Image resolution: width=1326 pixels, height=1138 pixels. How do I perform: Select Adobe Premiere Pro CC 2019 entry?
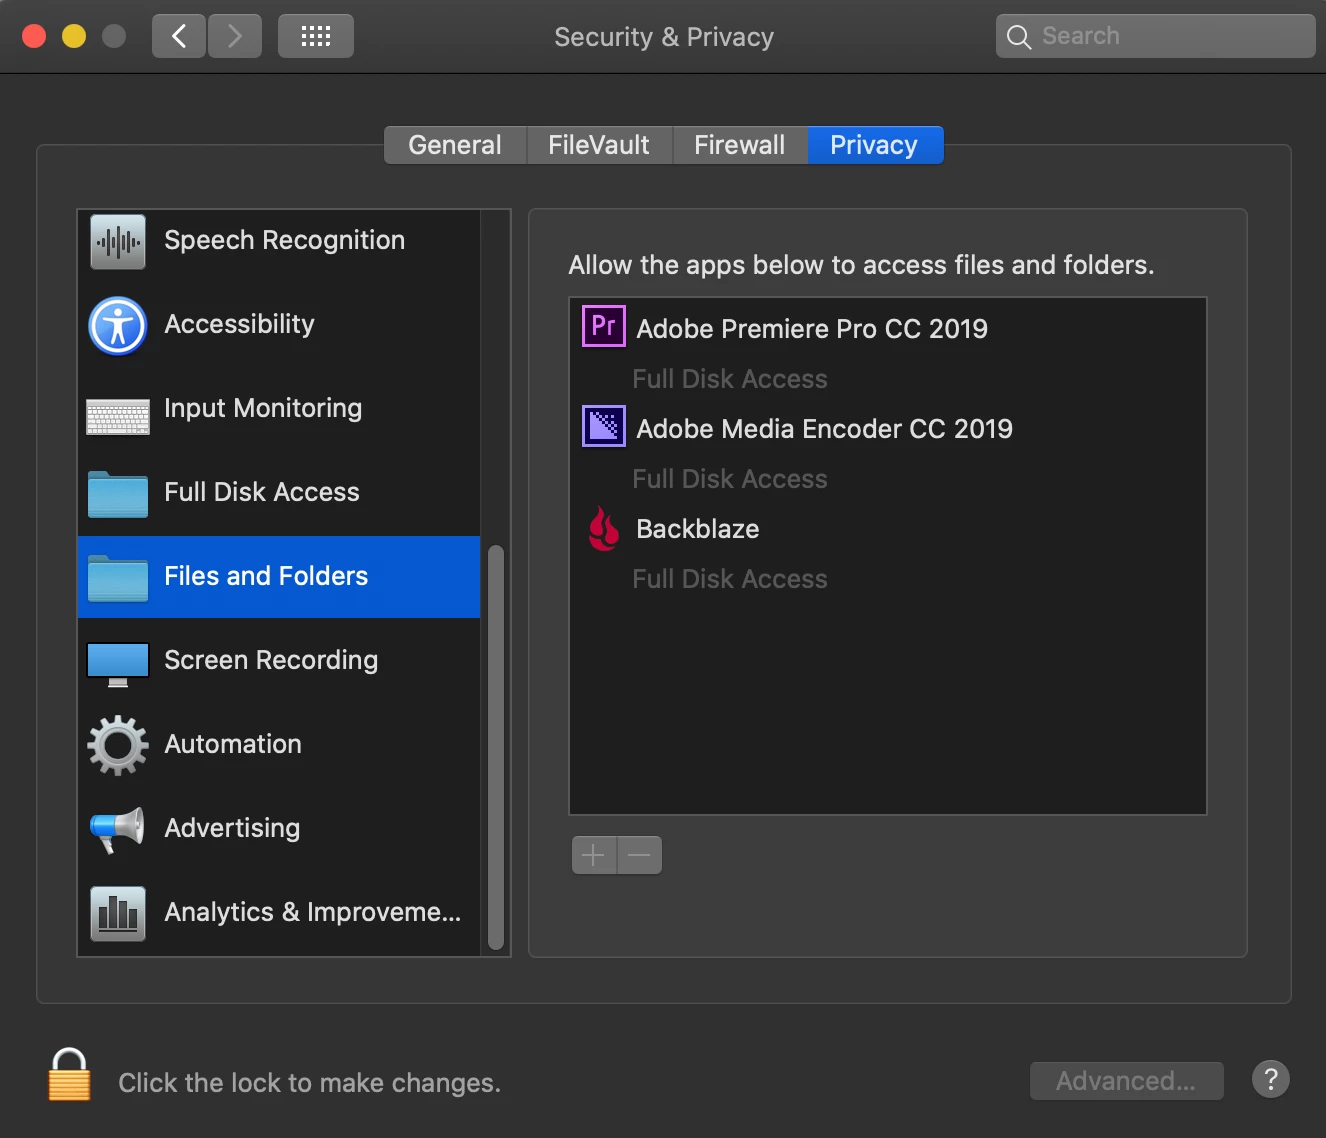click(x=888, y=328)
